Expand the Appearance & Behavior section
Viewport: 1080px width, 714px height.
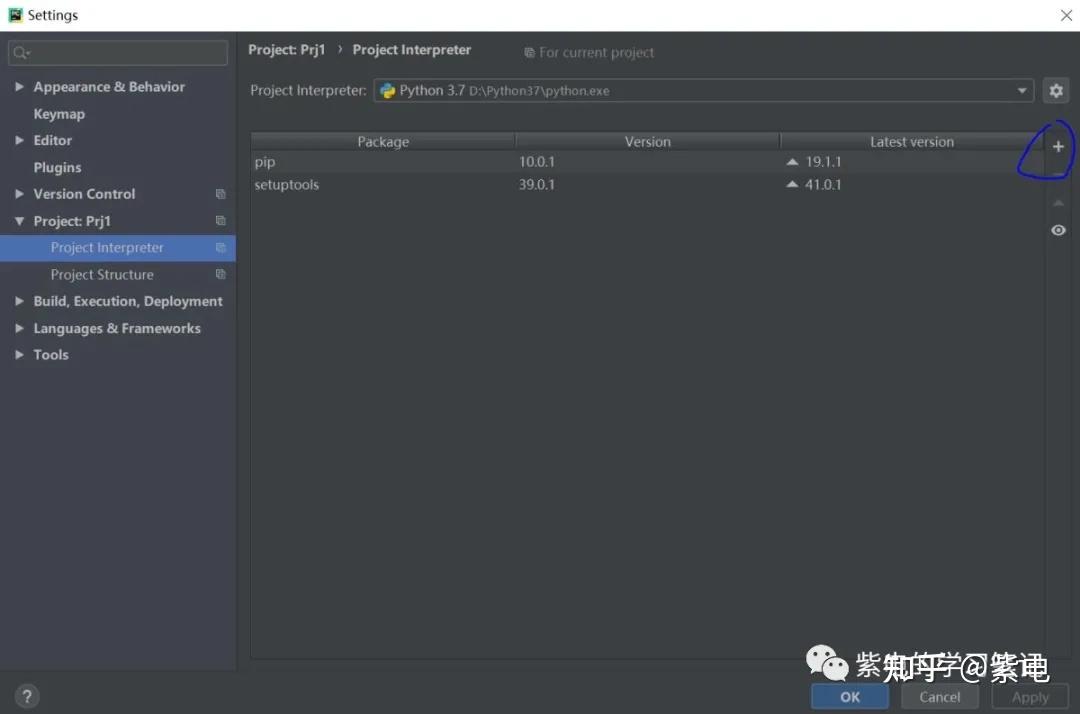tap(17, 87)
